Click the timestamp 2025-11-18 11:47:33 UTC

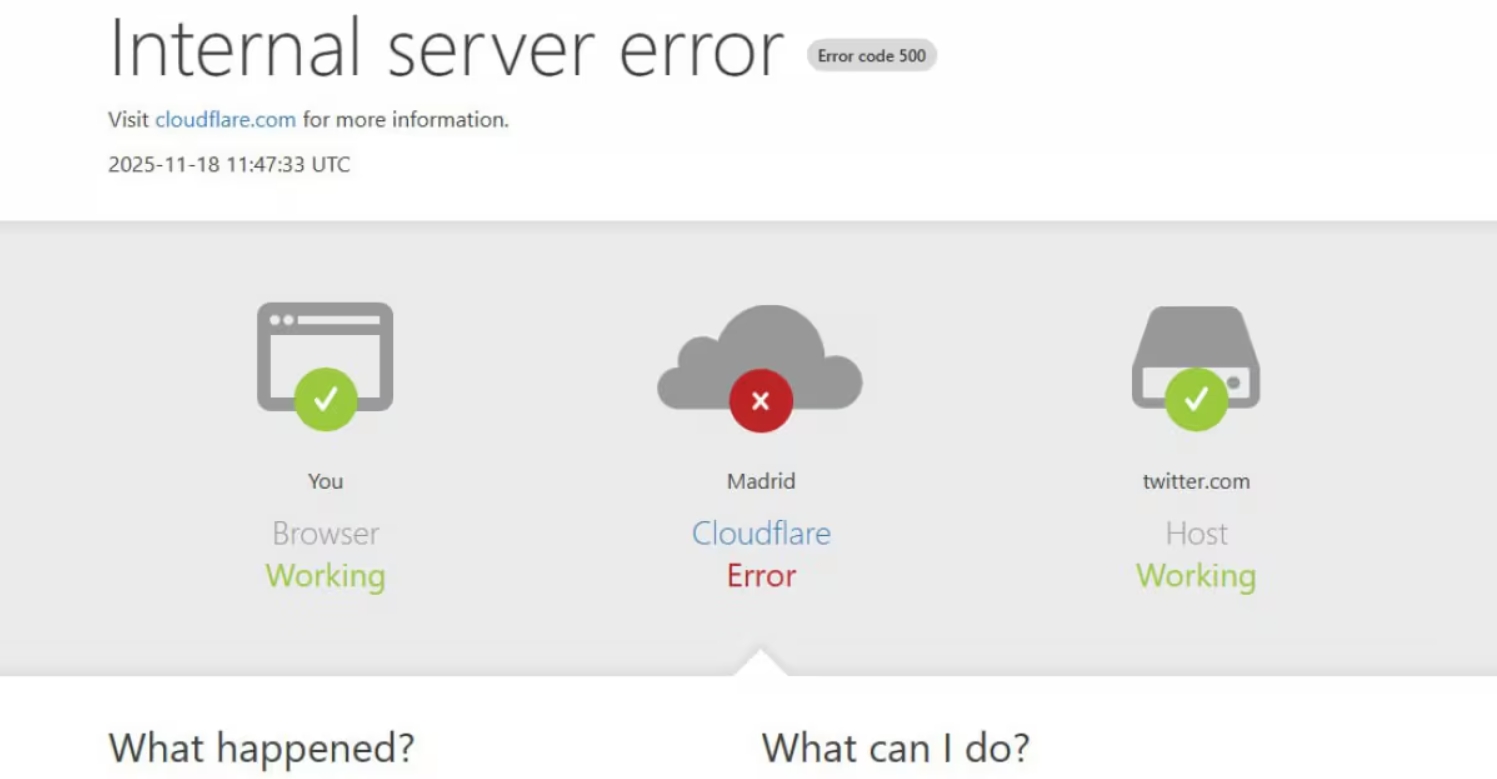point(229,165)
